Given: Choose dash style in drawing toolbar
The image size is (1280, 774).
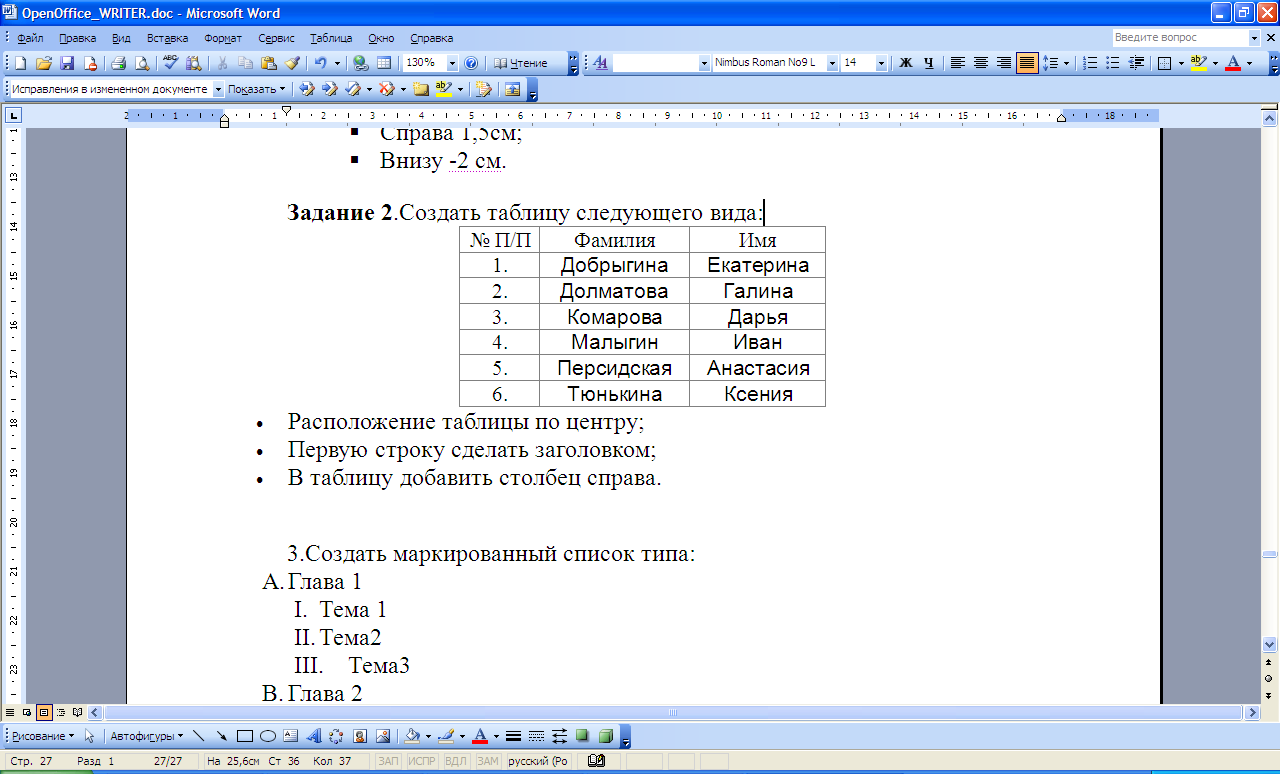Looking at the screenshot, I should [536, 736].
